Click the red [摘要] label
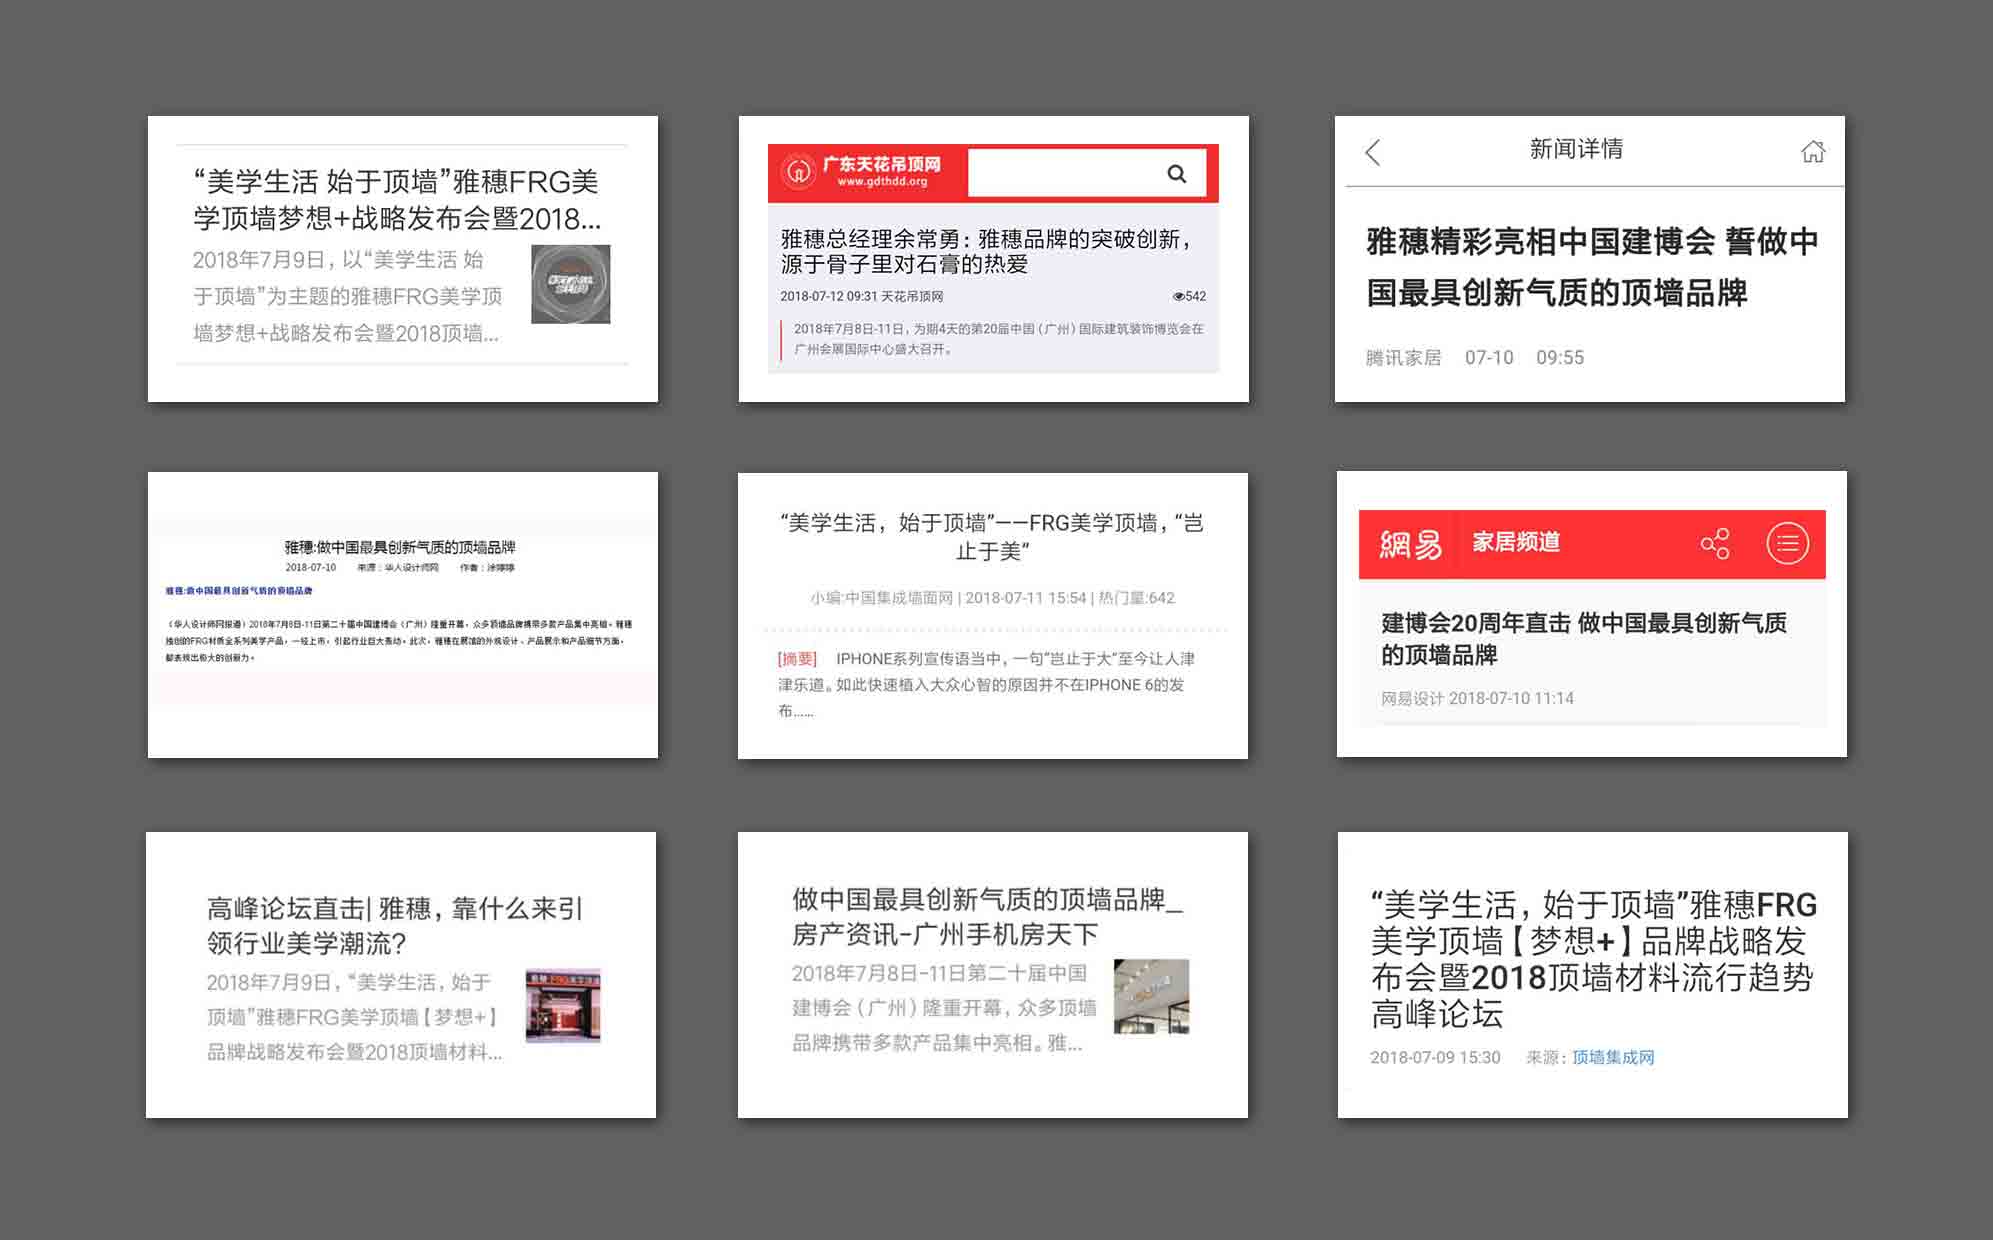The width and height of the screenshot is (1993, 1240). tap(797, 659)
